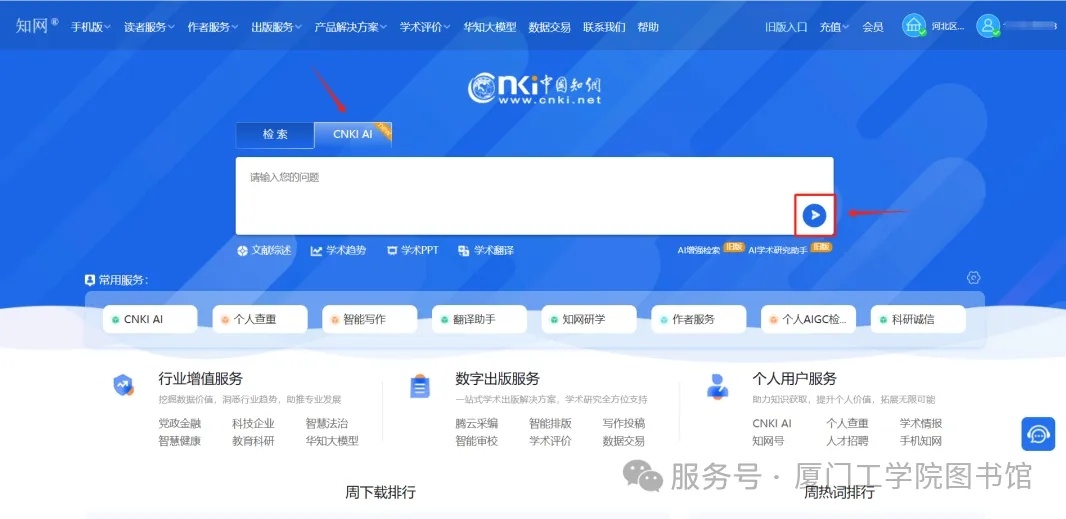This screenshot has height=519, width=1066.
Task: Open the 腾云采编 link
Action: (476, 423)
